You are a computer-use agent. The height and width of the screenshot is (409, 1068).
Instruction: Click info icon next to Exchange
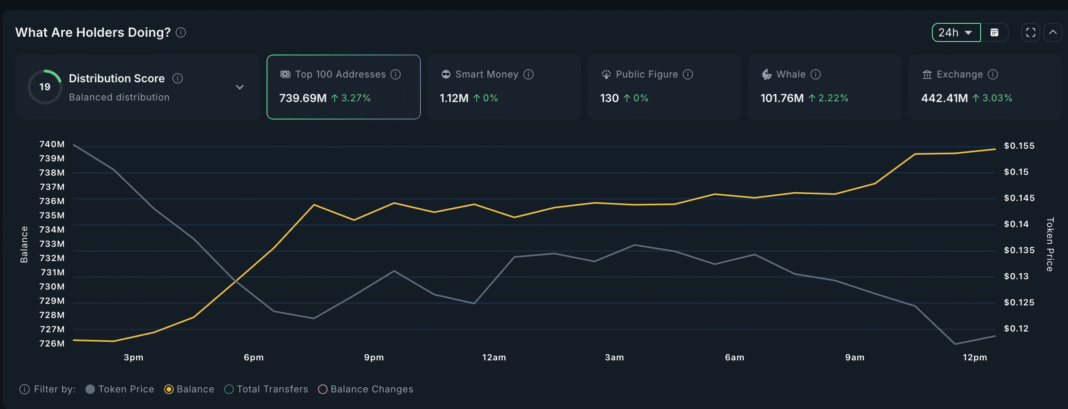990,74
